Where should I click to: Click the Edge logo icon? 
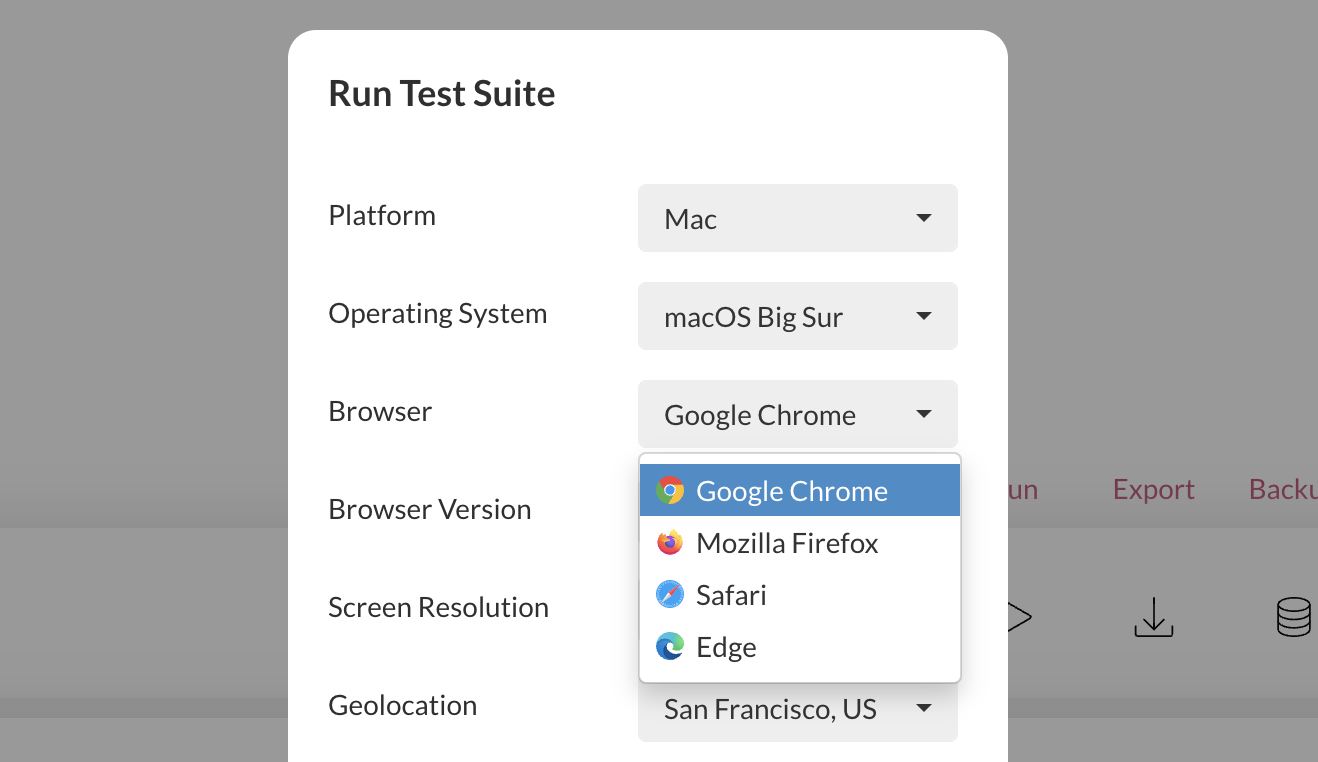point(670,647)
